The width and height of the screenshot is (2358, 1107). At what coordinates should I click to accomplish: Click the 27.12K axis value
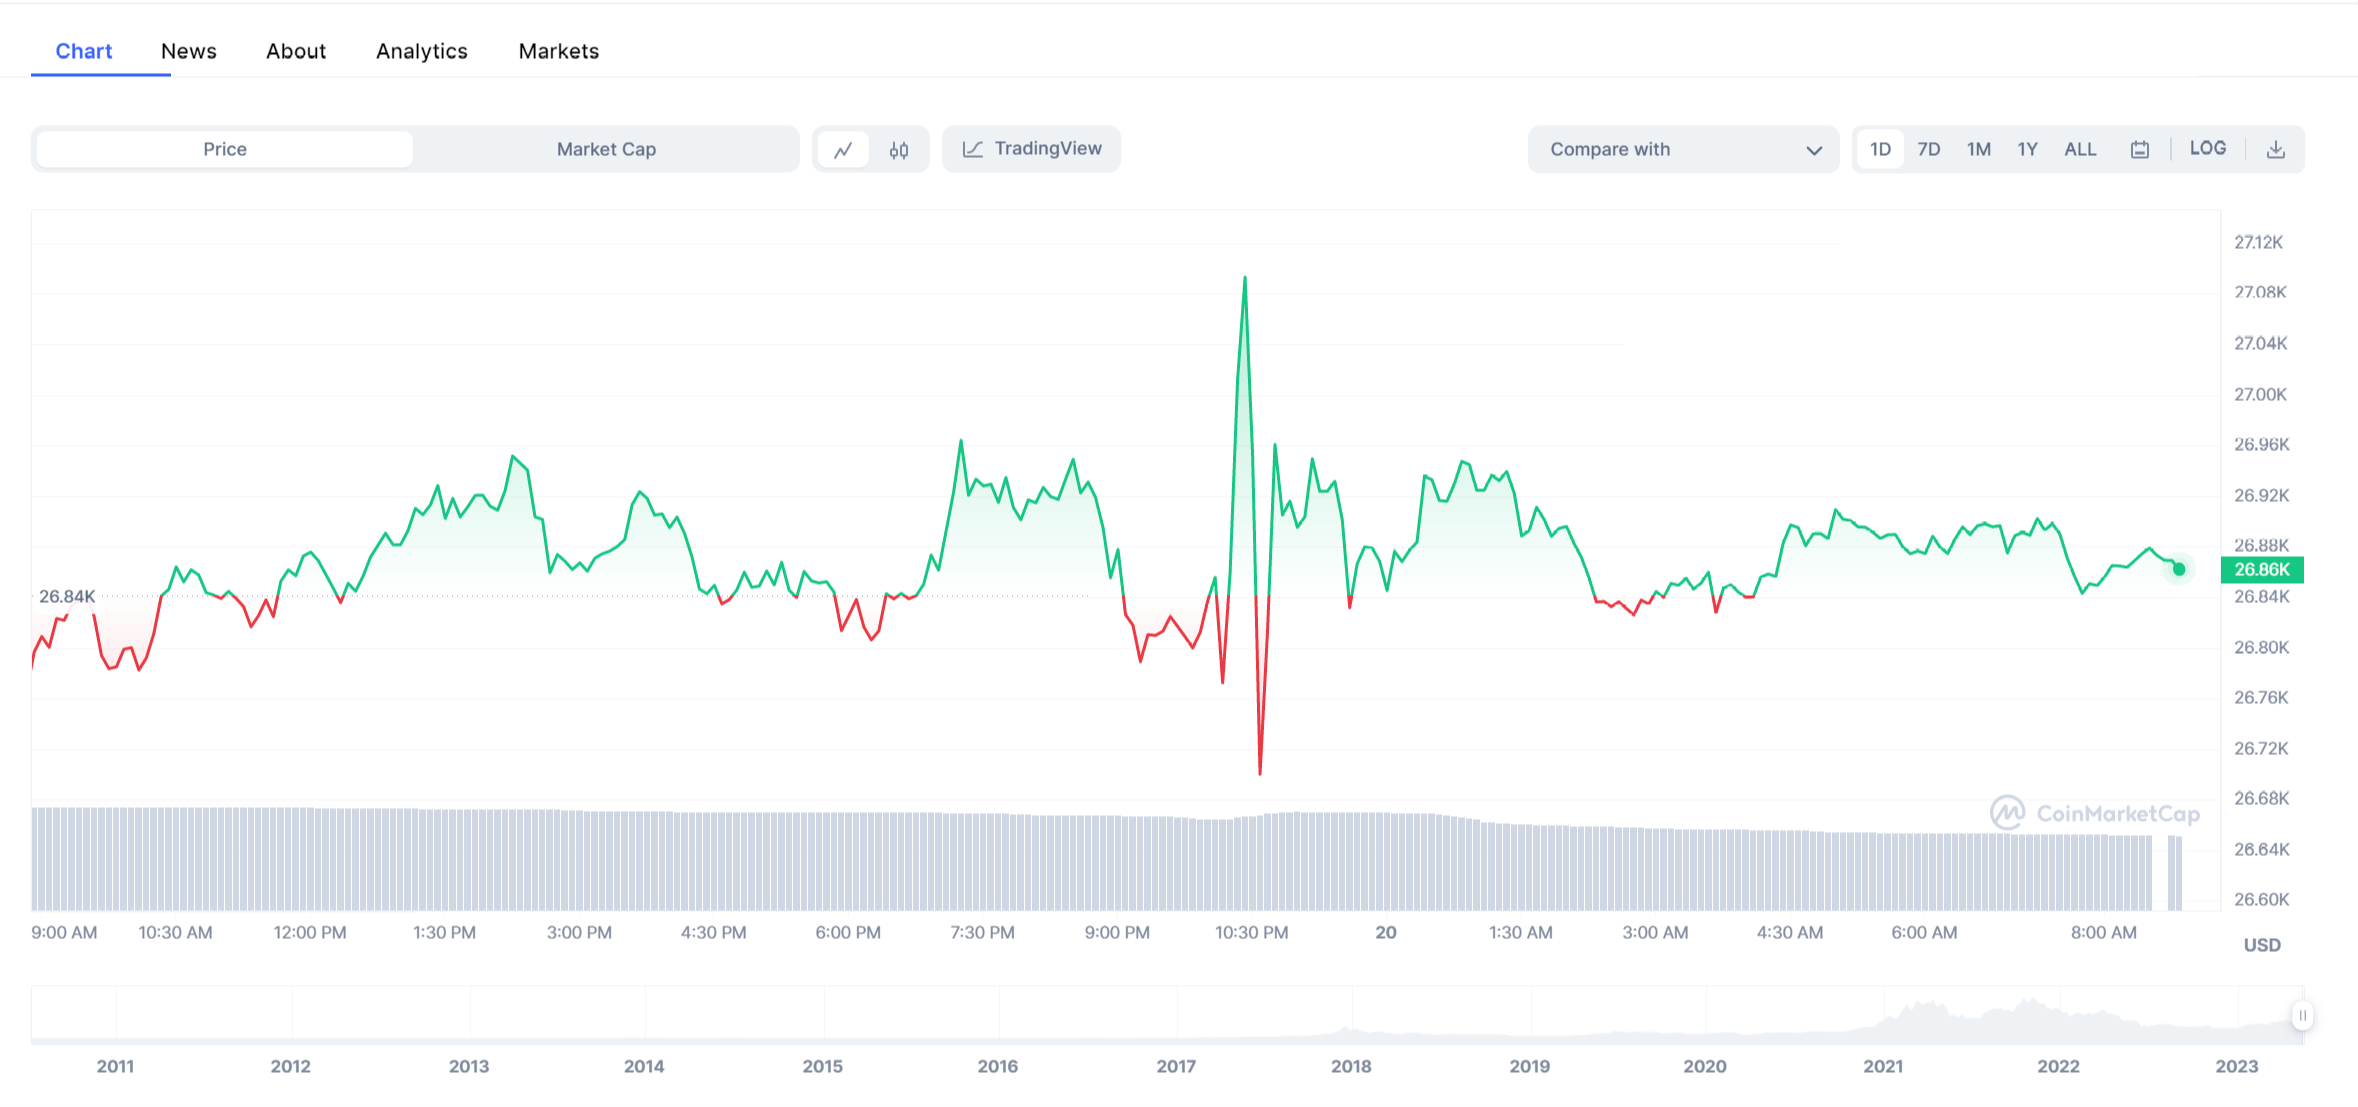click(2259, 242)
